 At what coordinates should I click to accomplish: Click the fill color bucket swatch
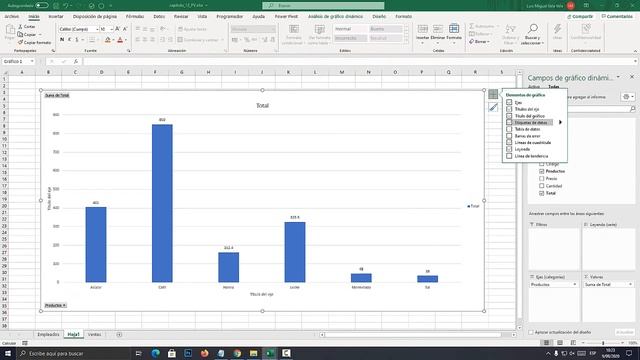108,40
